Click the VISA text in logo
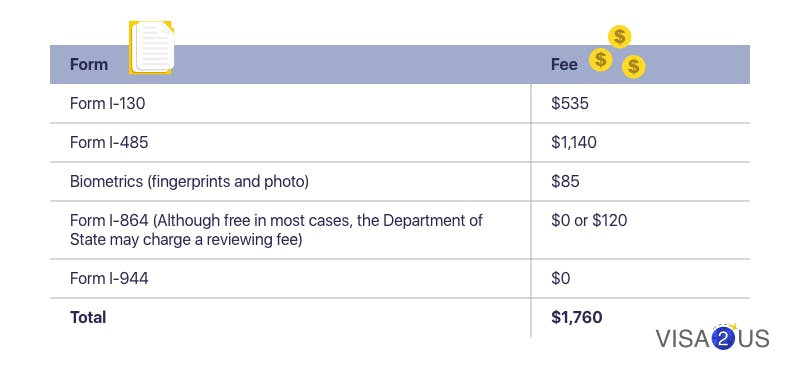800x383 pixels. [x=683, y=339]
